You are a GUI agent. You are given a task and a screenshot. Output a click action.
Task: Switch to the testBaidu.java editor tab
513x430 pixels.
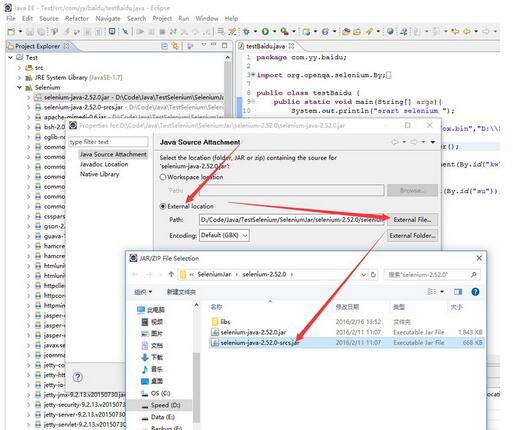pyautogui.click(x=265, y=46)
